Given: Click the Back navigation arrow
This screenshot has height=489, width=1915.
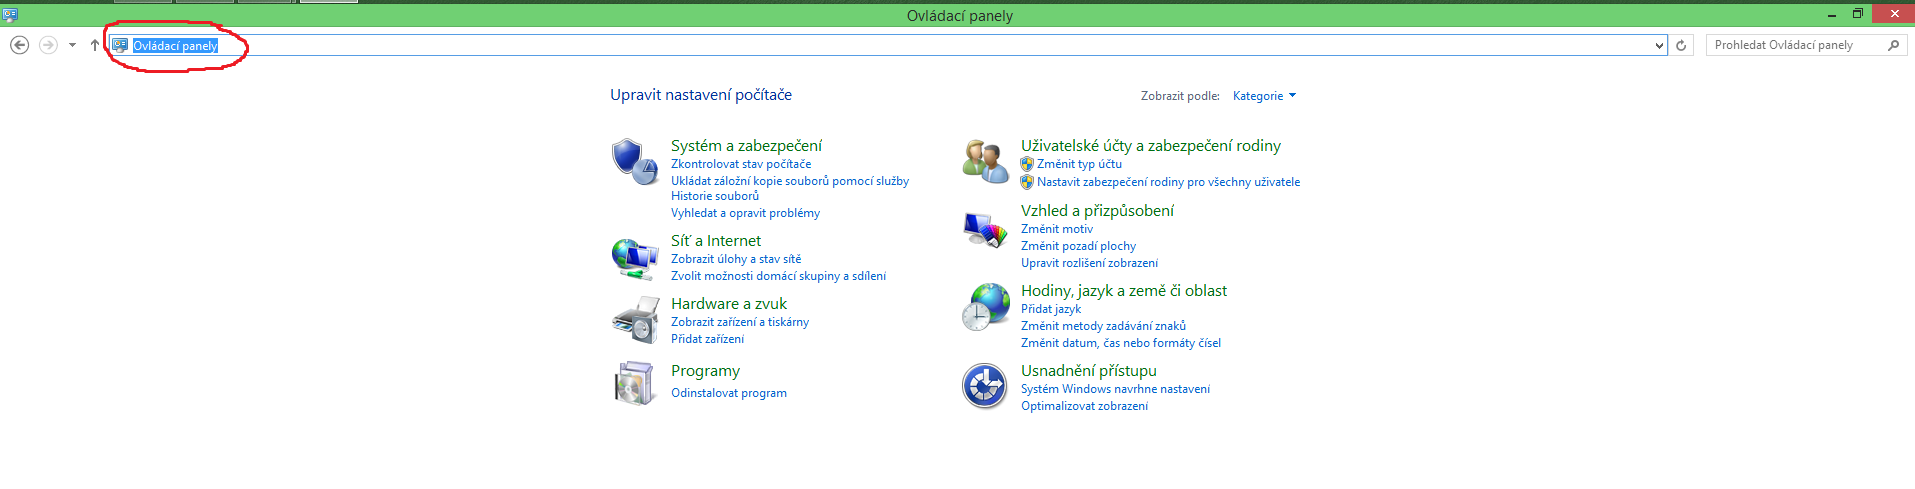Looking at the screenshot, I should (19, 45).
